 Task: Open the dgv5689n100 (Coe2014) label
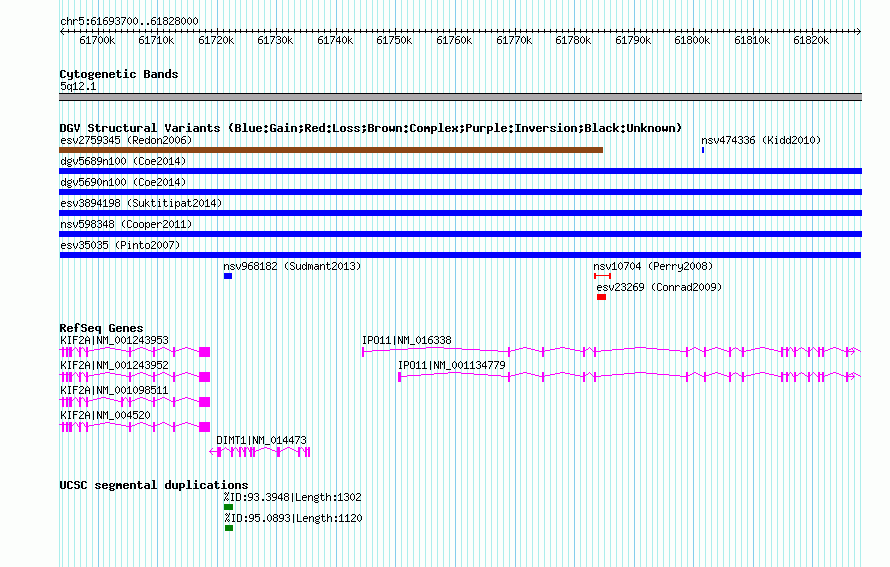click(x=123, y=161)
